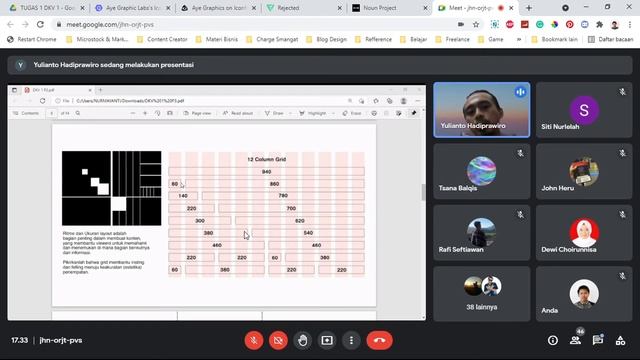Open the Chrome three-dot menu
The width and height of the screenshot is (640, 360).
pos(630,24)
